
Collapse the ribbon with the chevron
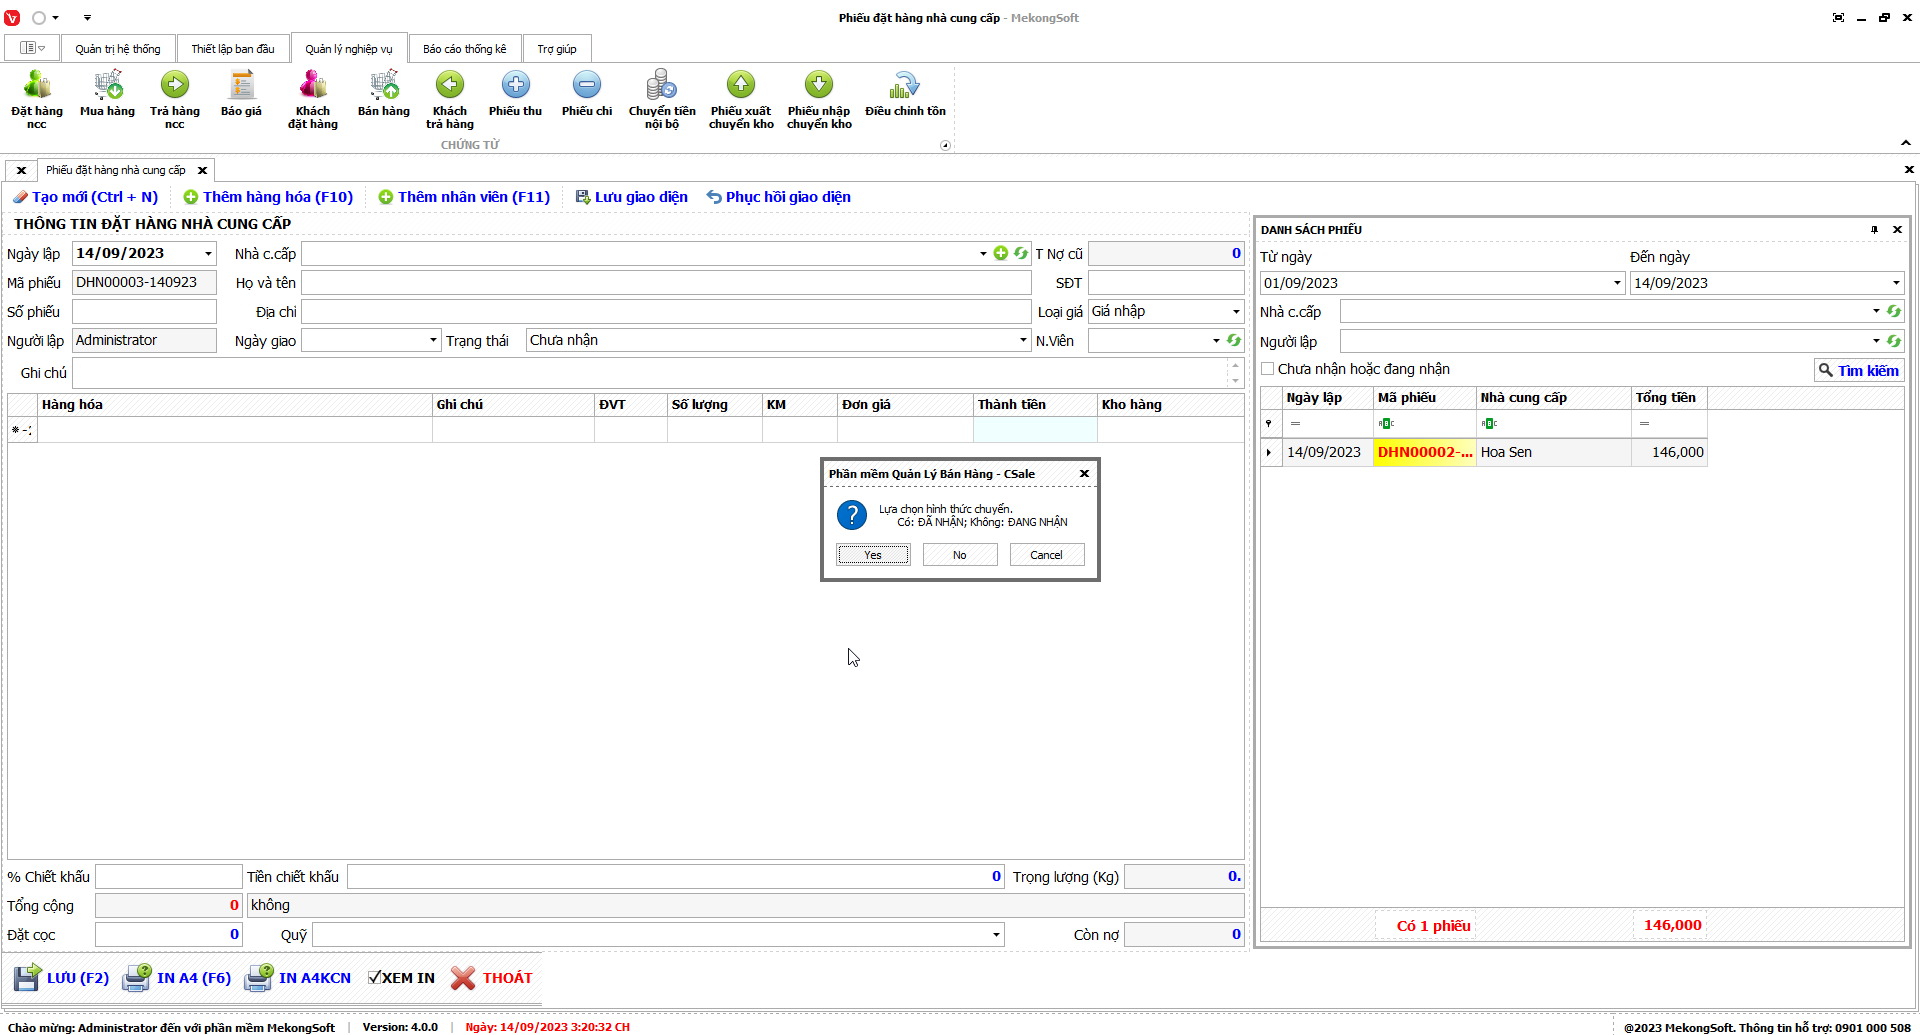point(1906,143)
